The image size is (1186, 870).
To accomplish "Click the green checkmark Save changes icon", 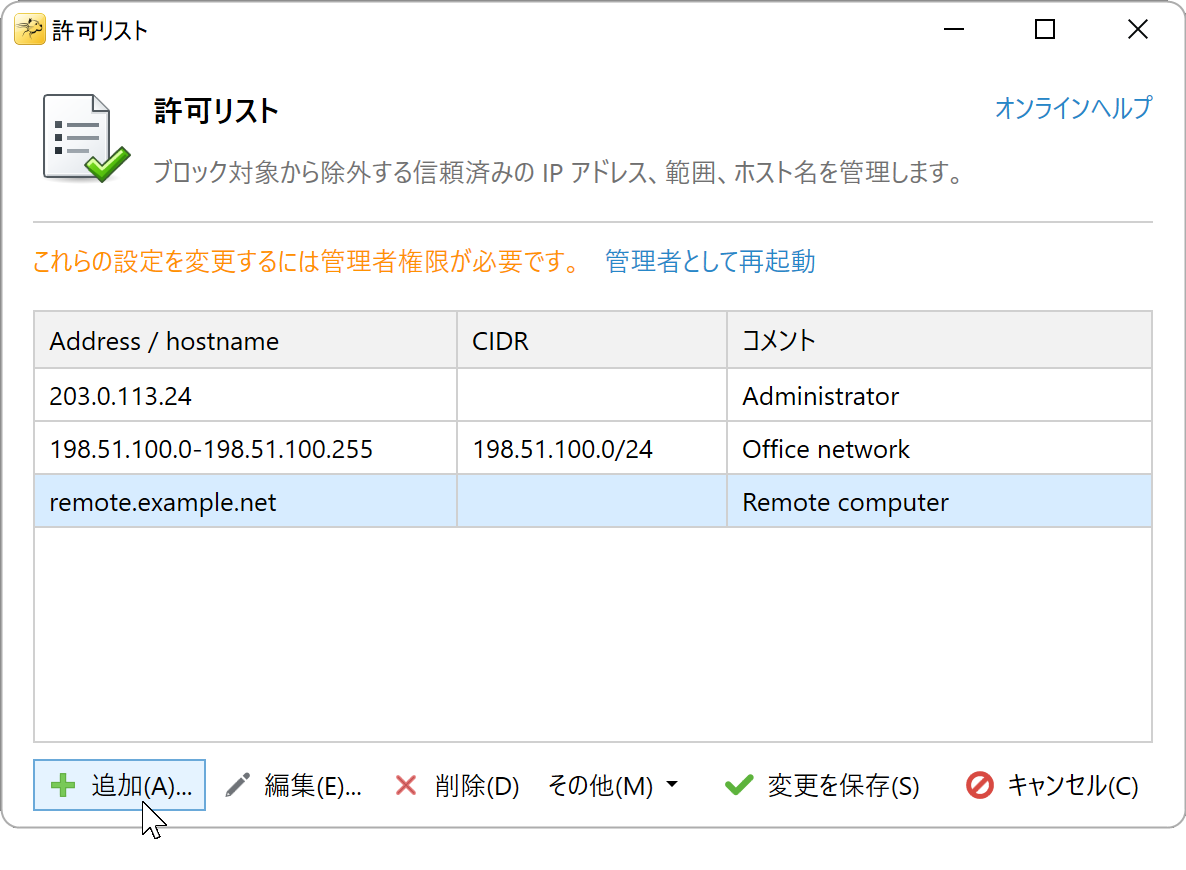I will (x=738, y=785).
